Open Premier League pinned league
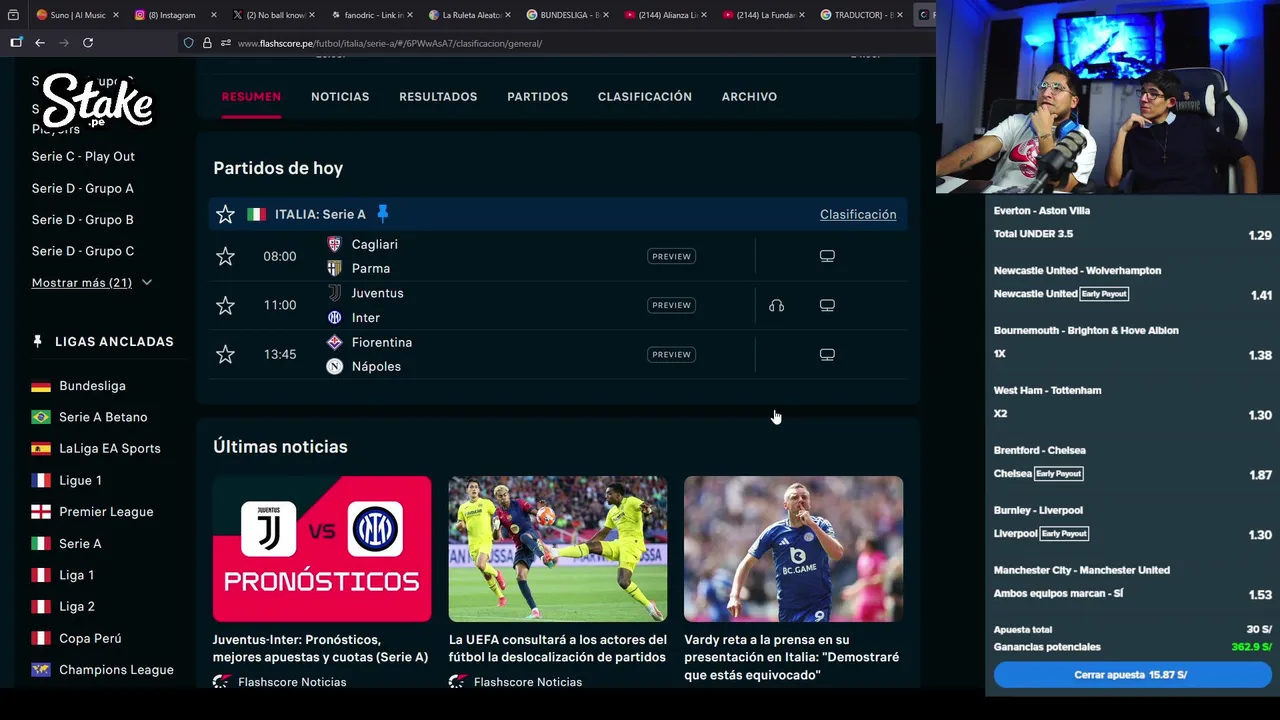The height and width of the screenshot is (720, 1280). tap(106, 512)
